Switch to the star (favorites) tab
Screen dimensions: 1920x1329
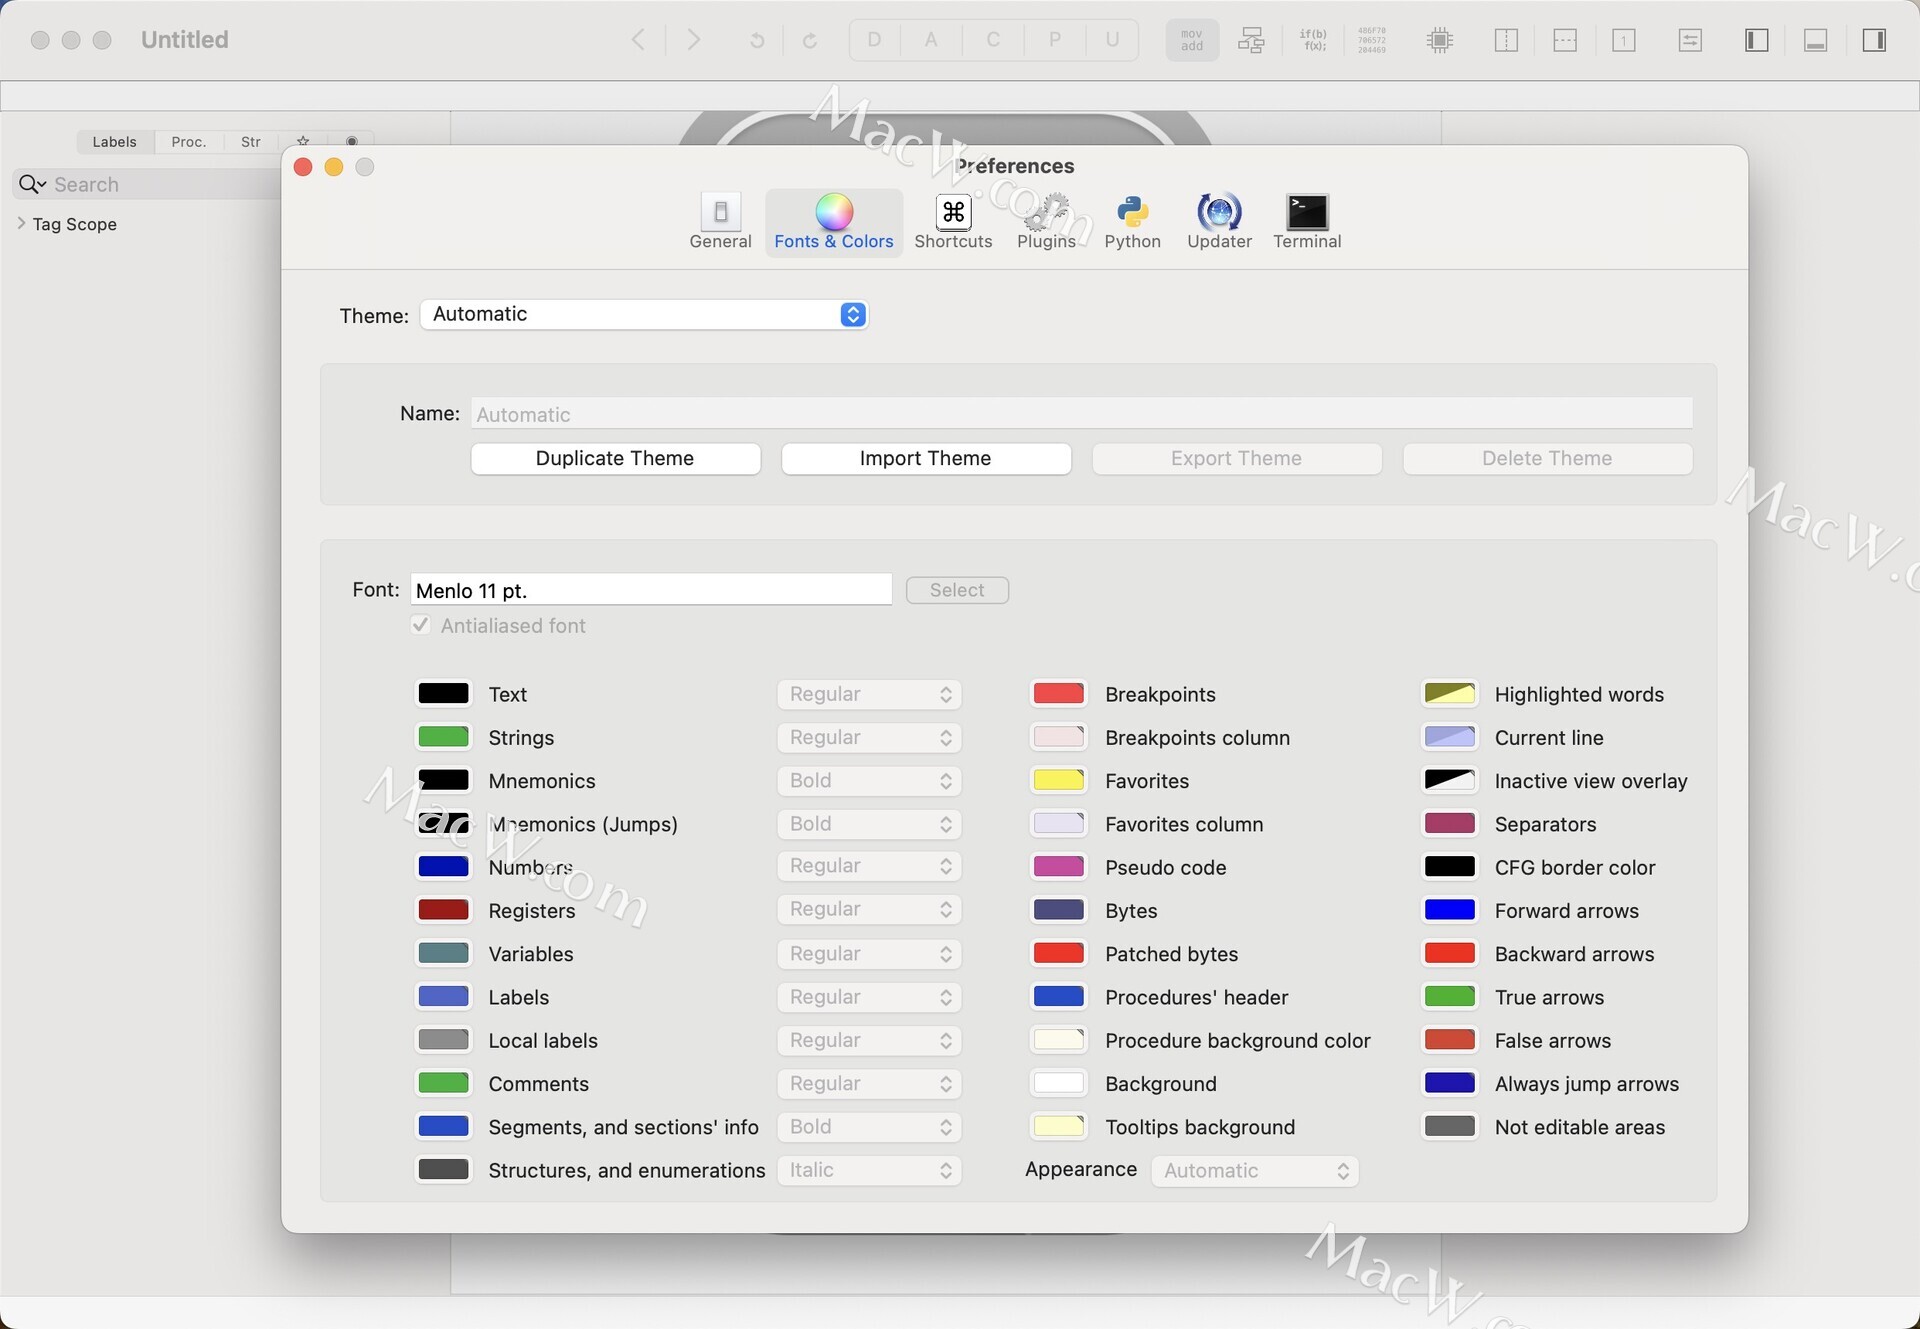tap(303, 141)
